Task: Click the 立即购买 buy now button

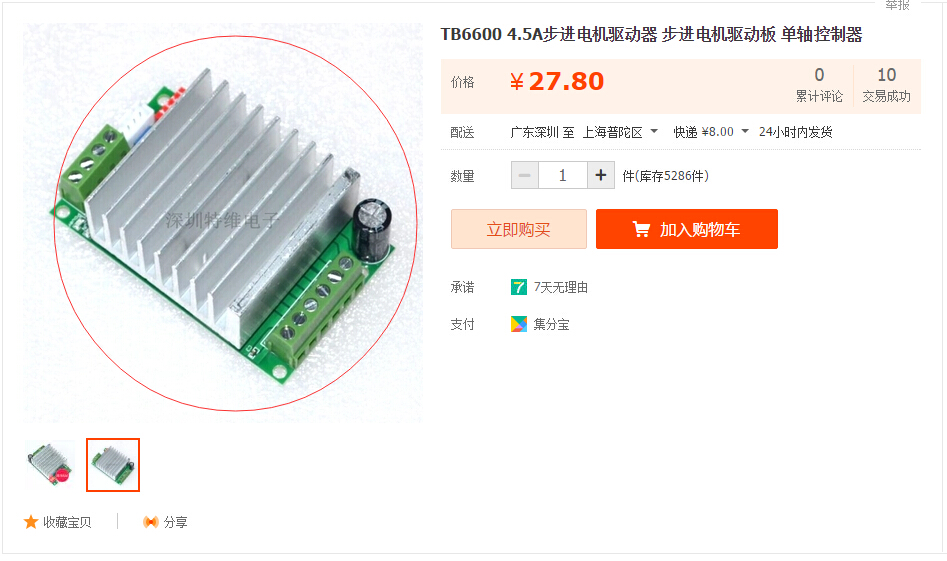Action: [x=519, y=229]
